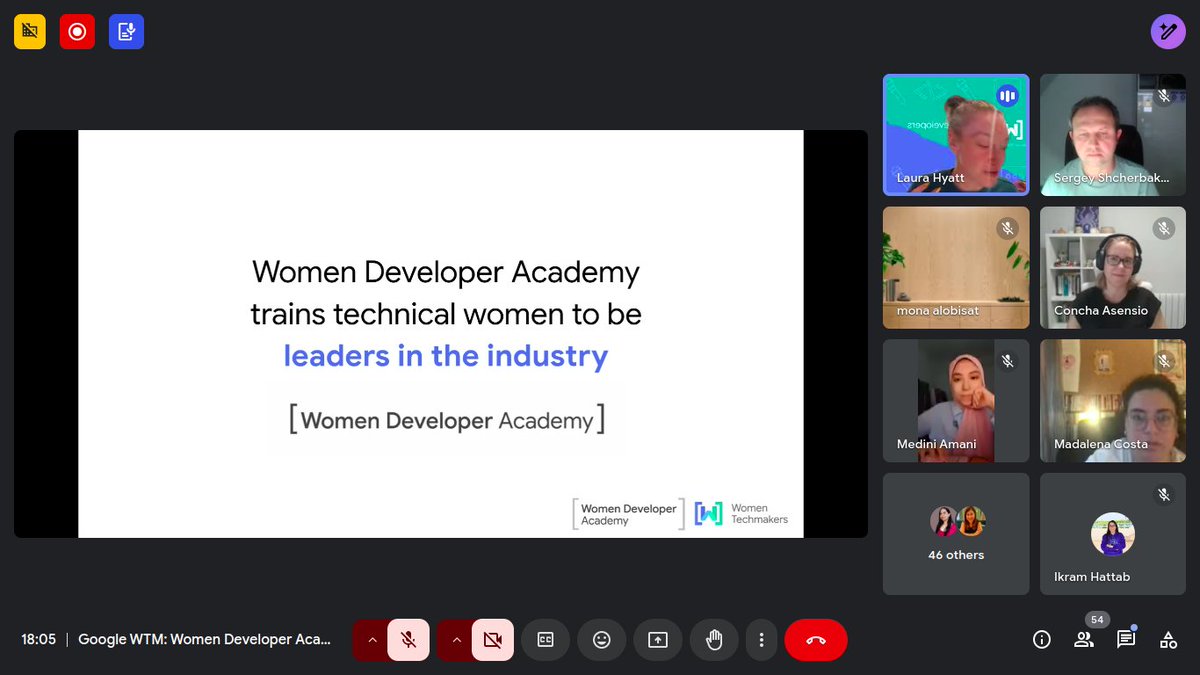Select mona alobisat's video tile
1200x675 pixels.
click(x=956, y=268)
